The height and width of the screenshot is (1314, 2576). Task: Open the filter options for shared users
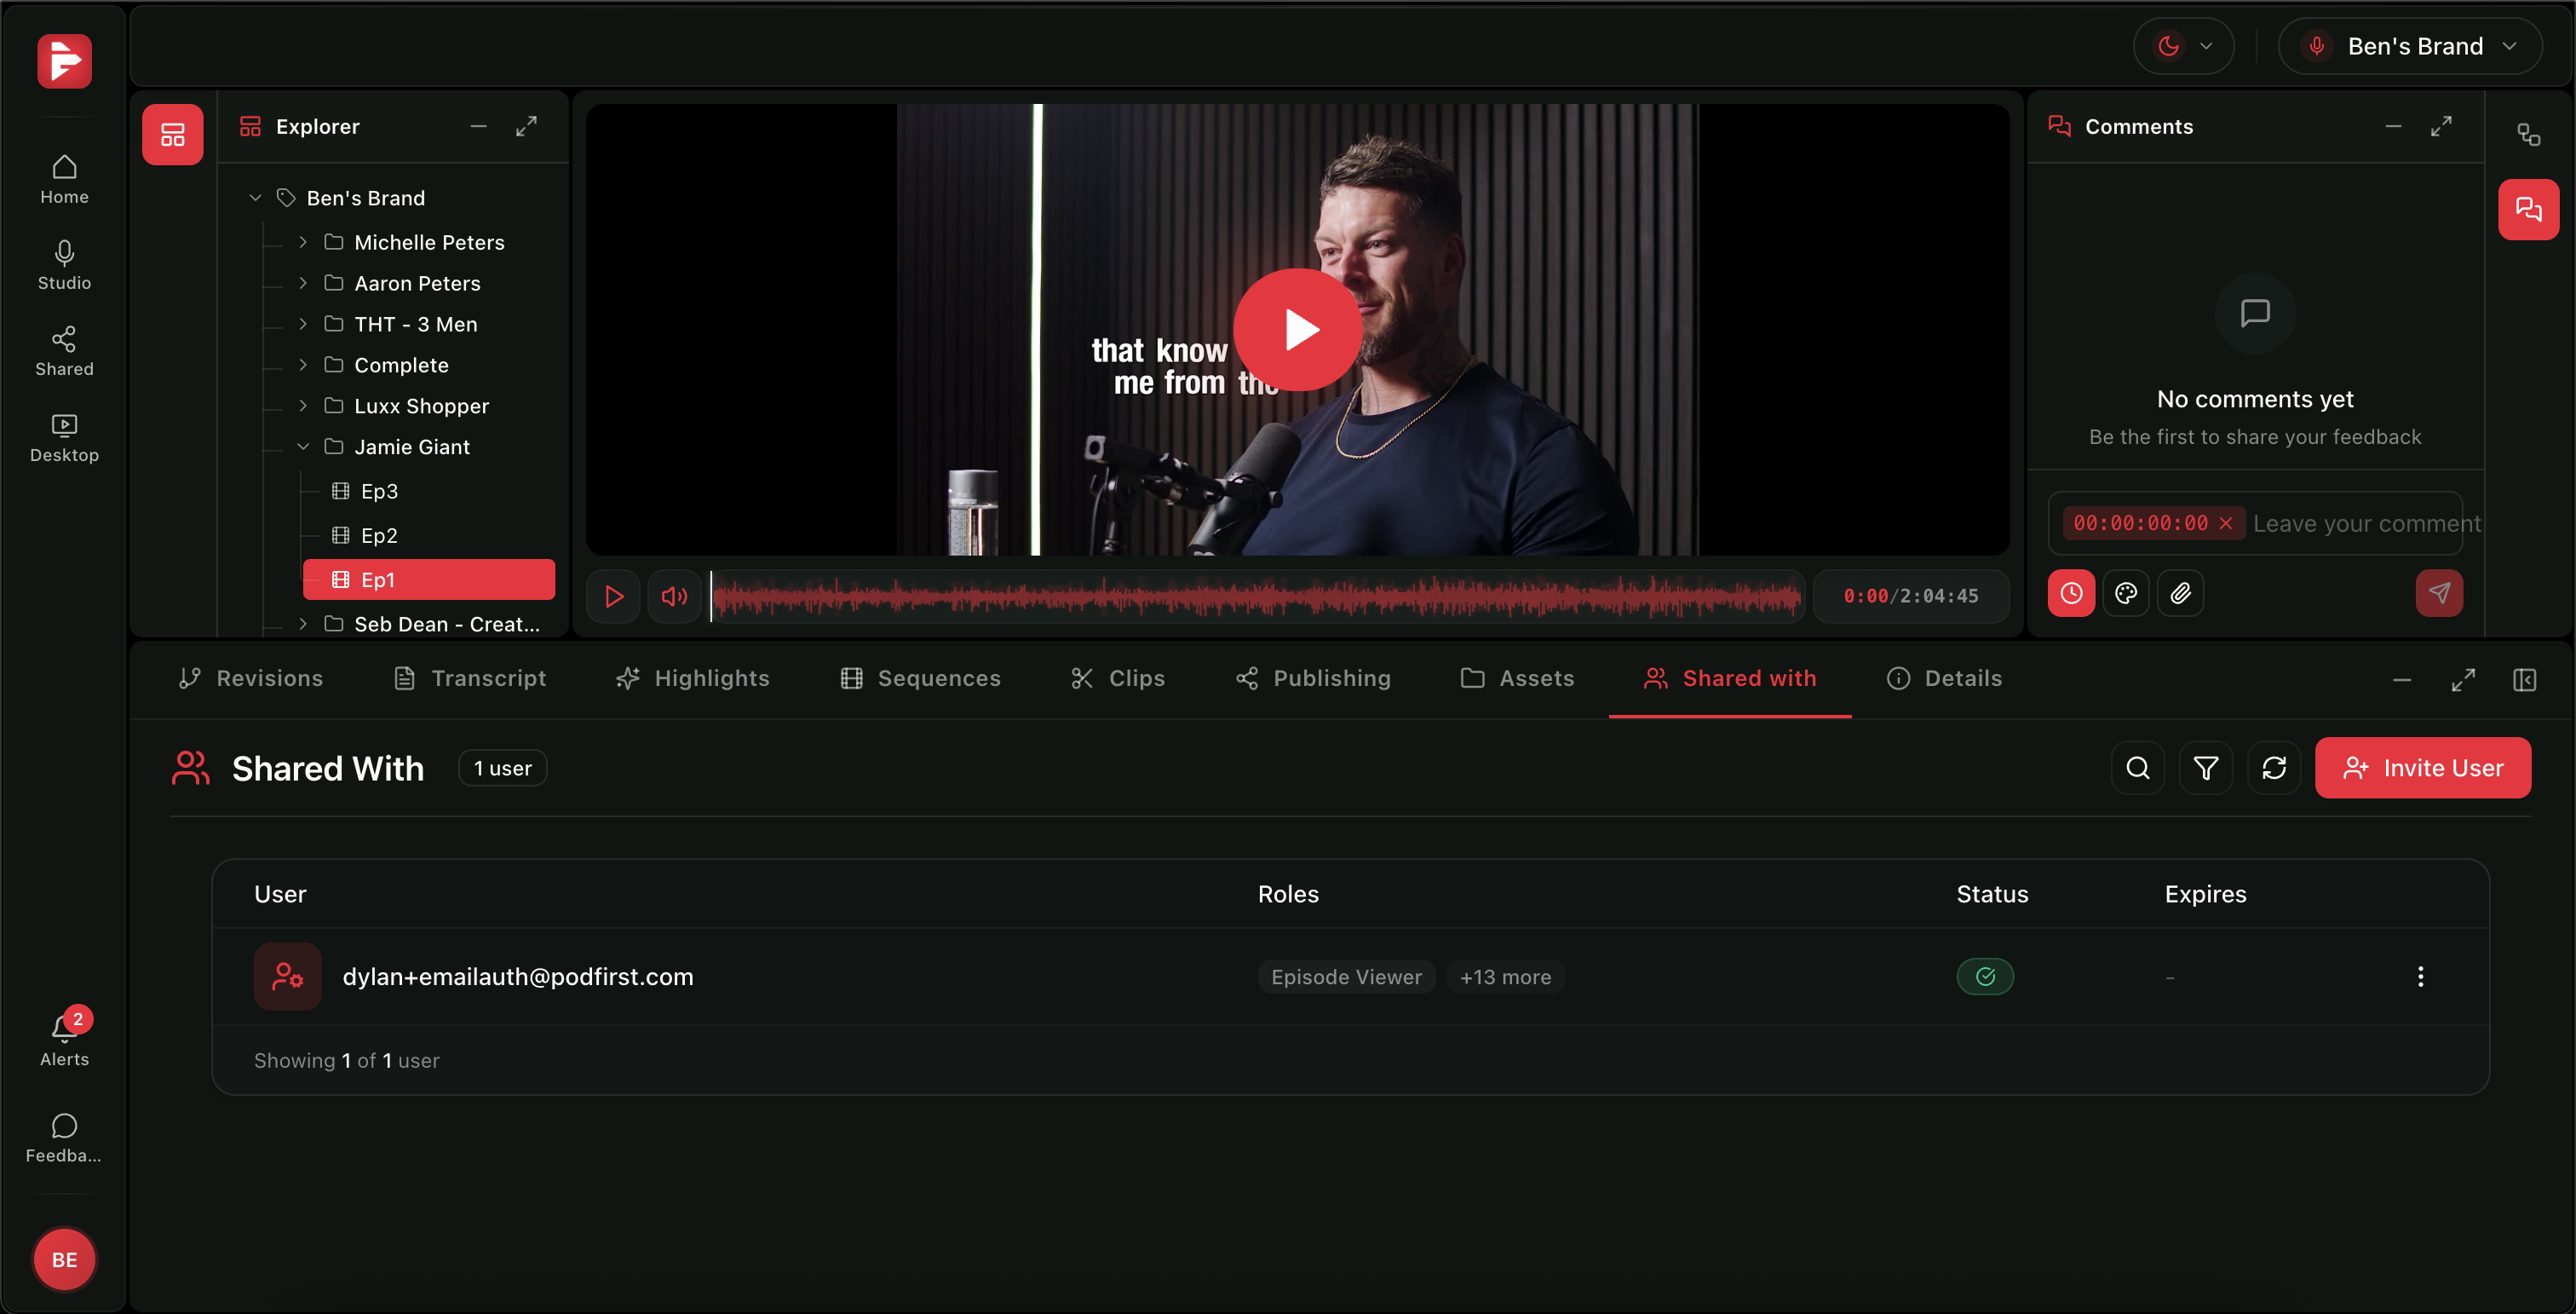pyautogui.click(x=2206, y=767)
